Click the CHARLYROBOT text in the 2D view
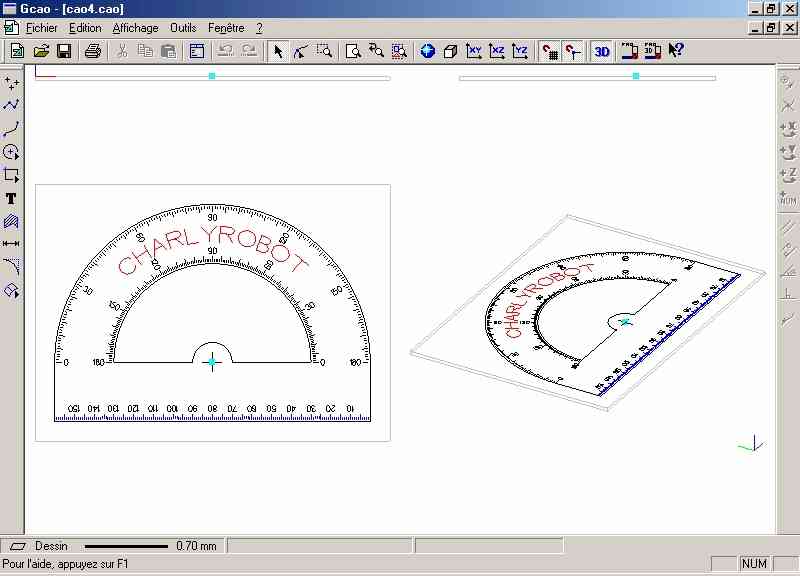 (x=213, y=250)
